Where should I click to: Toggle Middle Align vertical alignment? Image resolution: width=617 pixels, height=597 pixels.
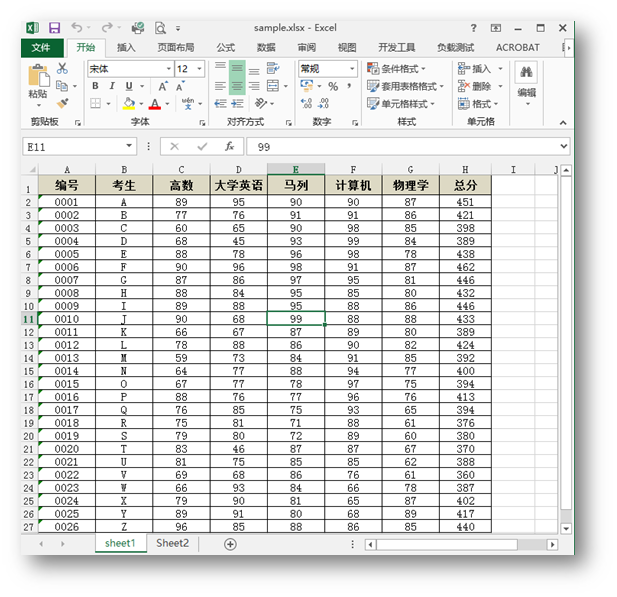(237, 68)
